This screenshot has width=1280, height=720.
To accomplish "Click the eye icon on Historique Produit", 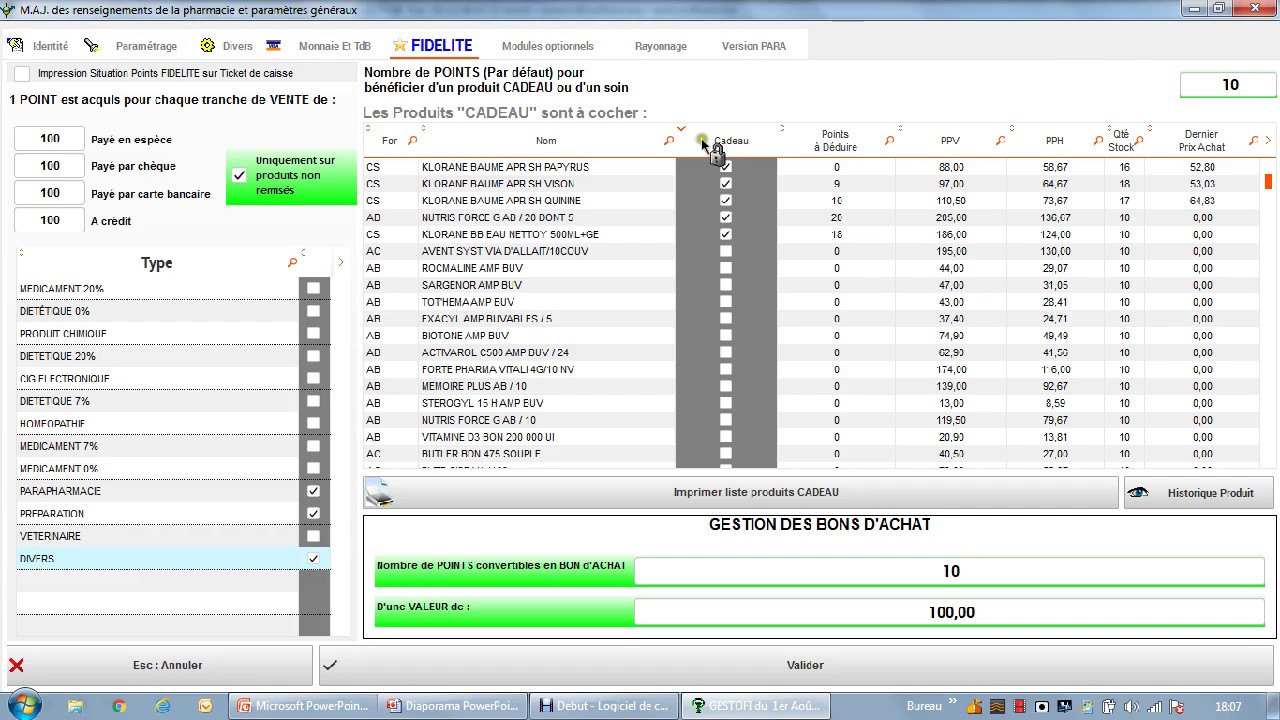I will 1138,493.
